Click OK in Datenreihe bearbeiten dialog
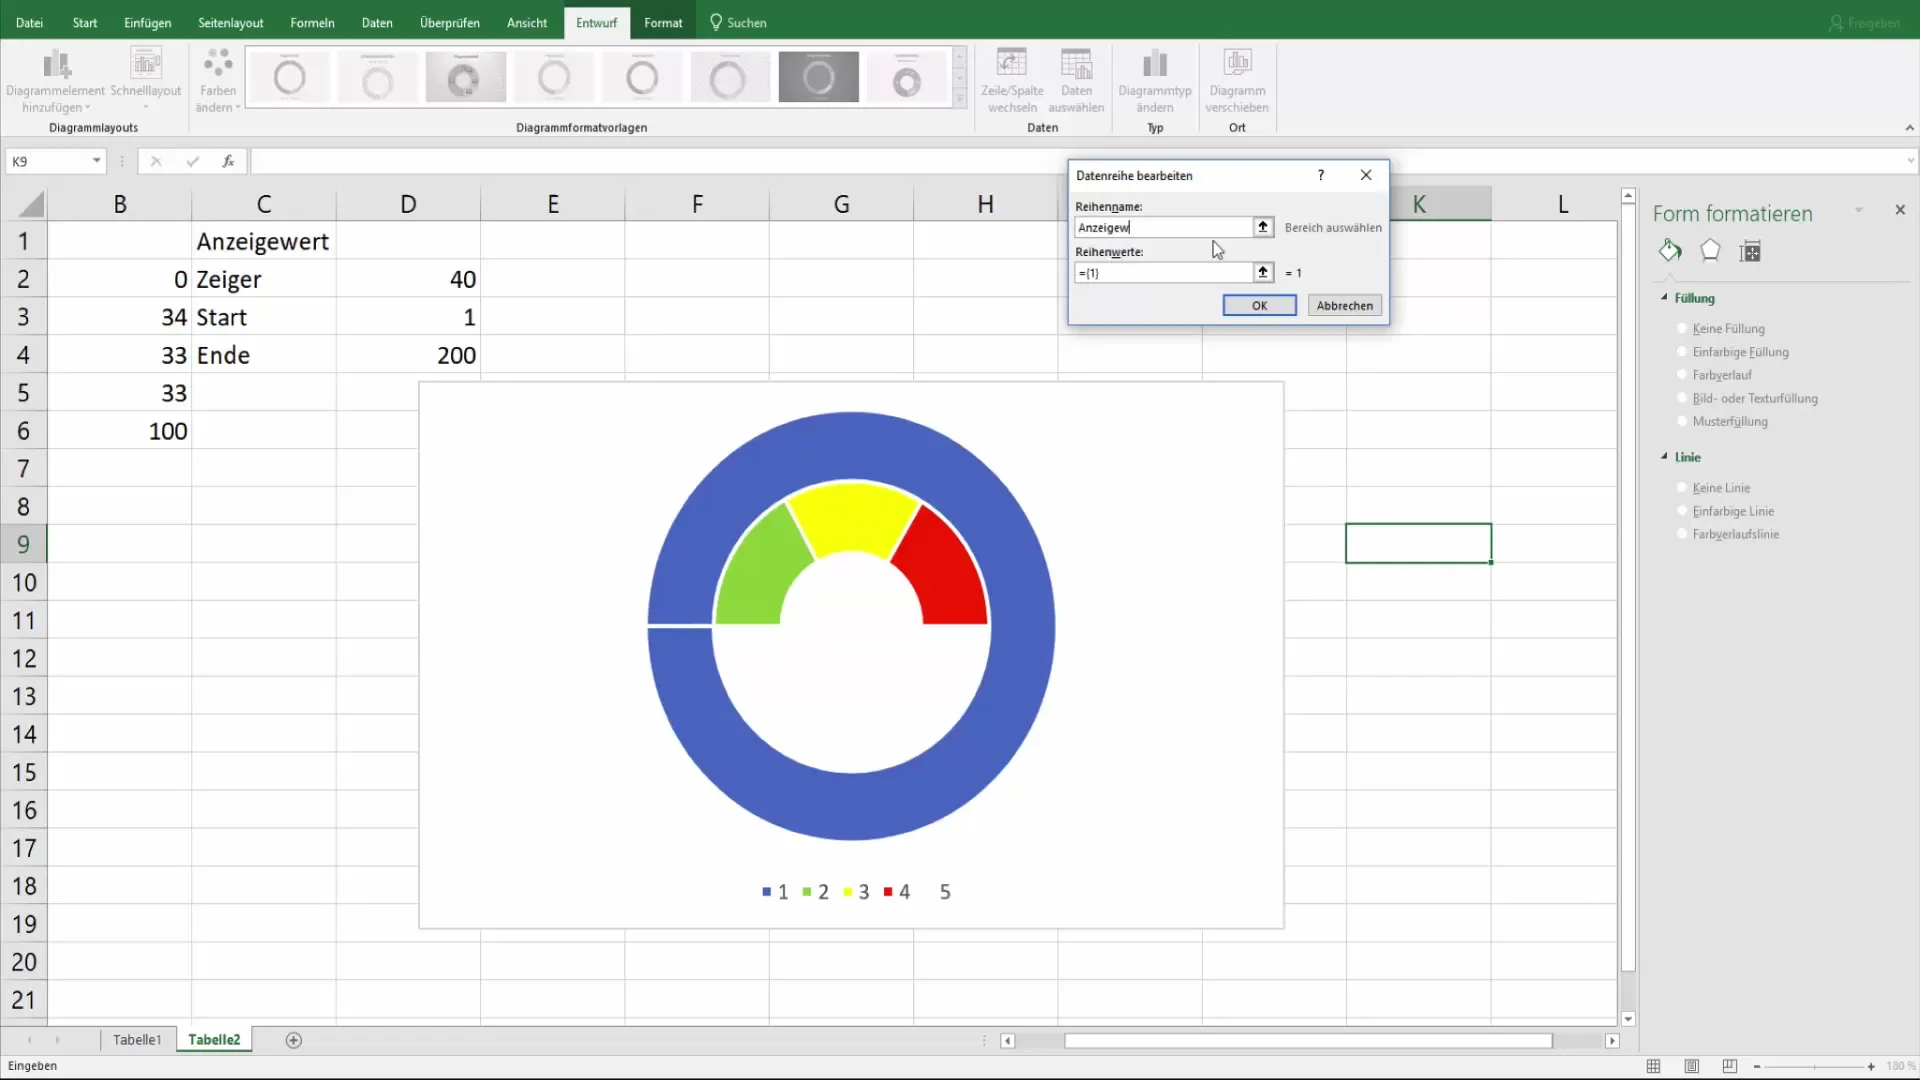Viewport: 1920px width, 1080px height. [x=1259, y=305]
